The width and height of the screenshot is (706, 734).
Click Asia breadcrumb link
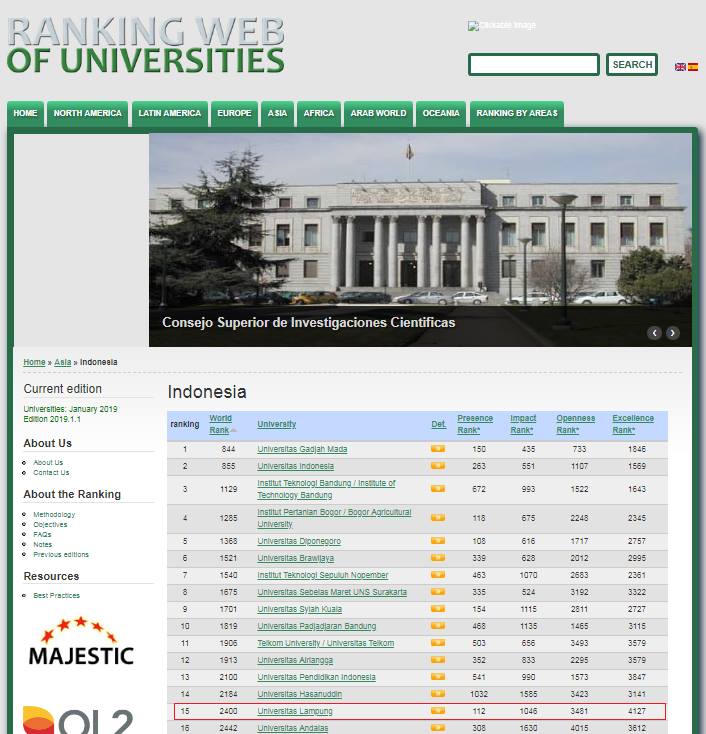point(63,362)
